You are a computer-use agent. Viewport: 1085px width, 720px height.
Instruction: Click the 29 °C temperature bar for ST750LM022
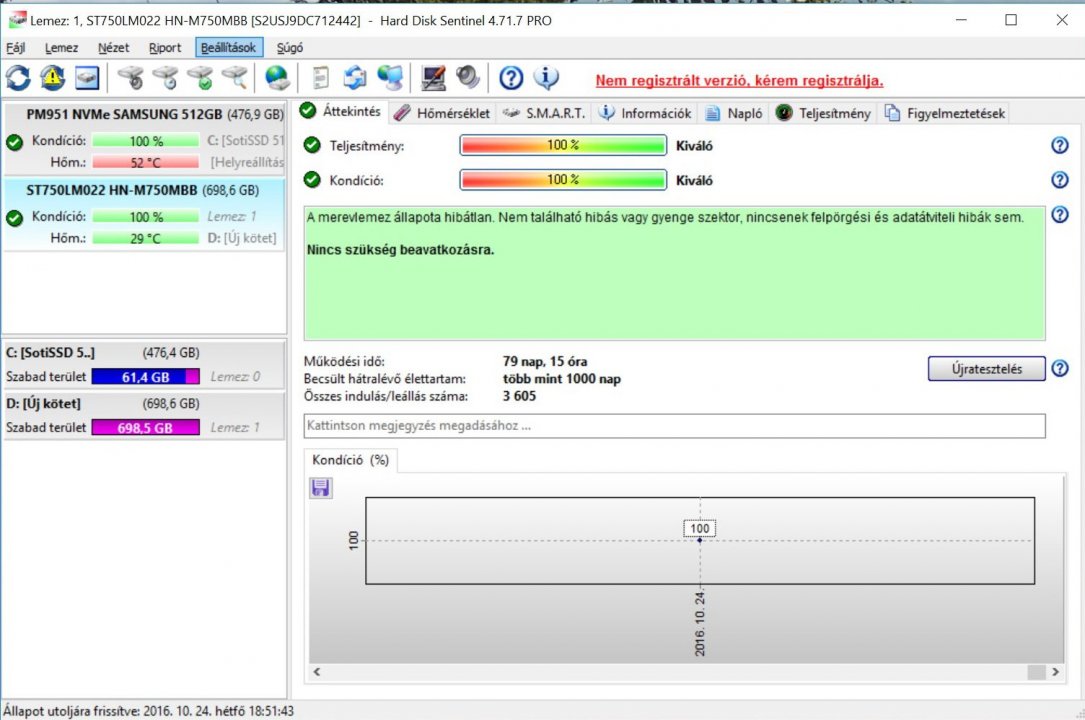(x=145, y=239)
